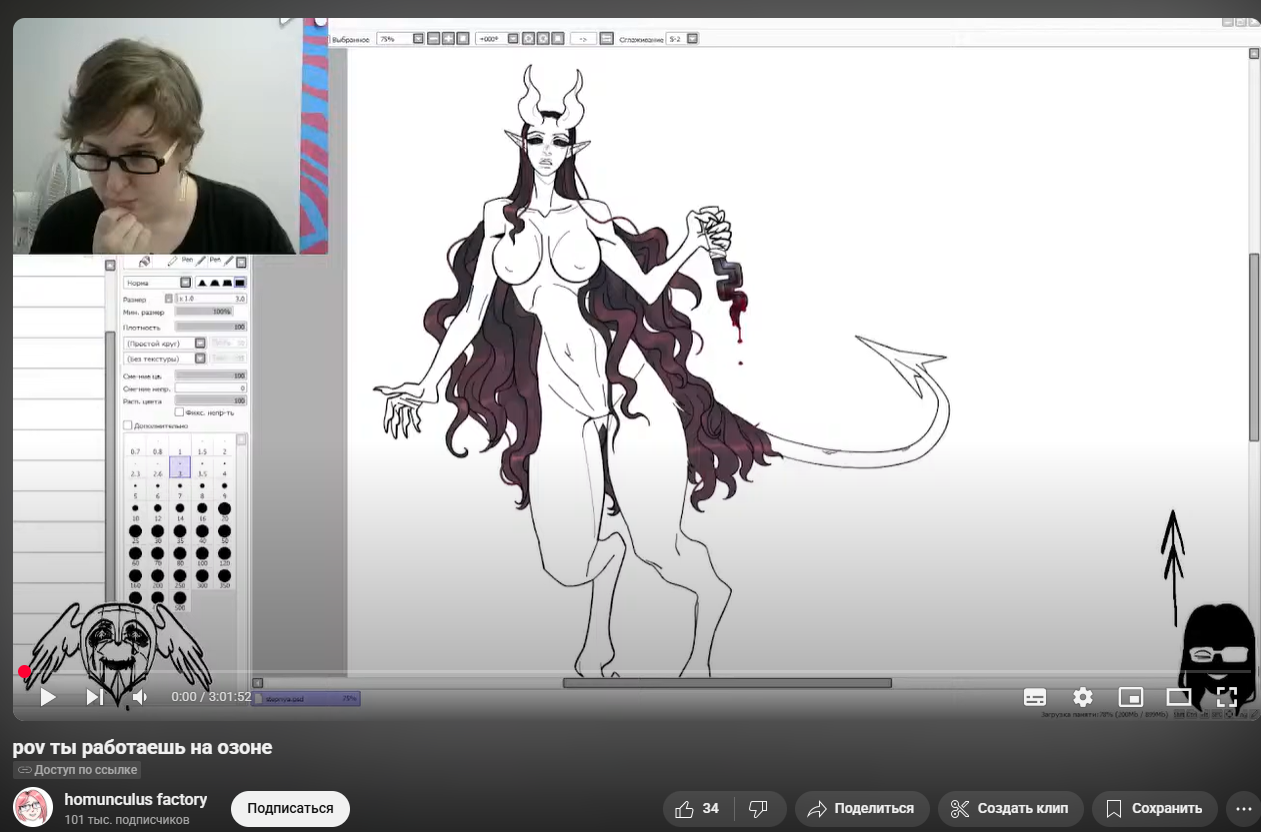The width and height of the screenshot is (1261, 832).
Task: Expand the 'Норма' blend mode dropdown
Action: [186, 283]
